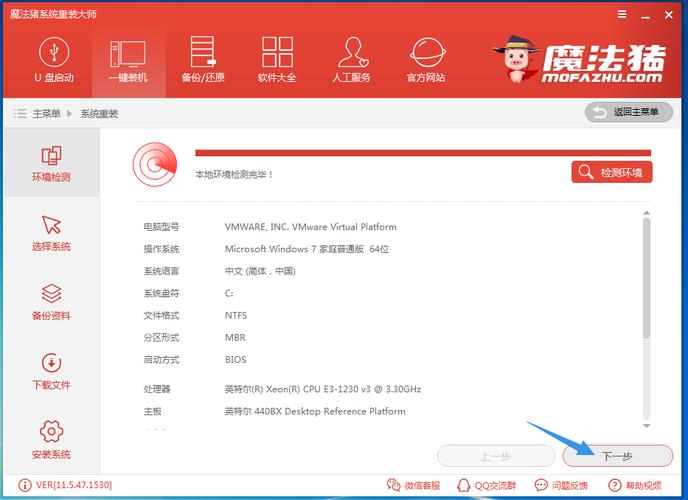Open 软件大全 software library
The height and width of the screenshot is (500, 688).
pos(277,60)
